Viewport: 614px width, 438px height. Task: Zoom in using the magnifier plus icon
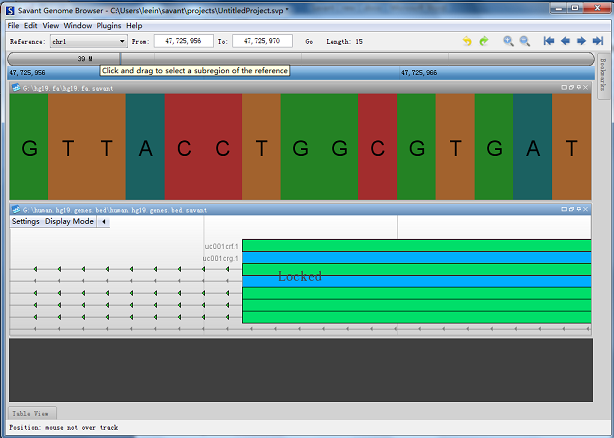(x=508, y=41)
